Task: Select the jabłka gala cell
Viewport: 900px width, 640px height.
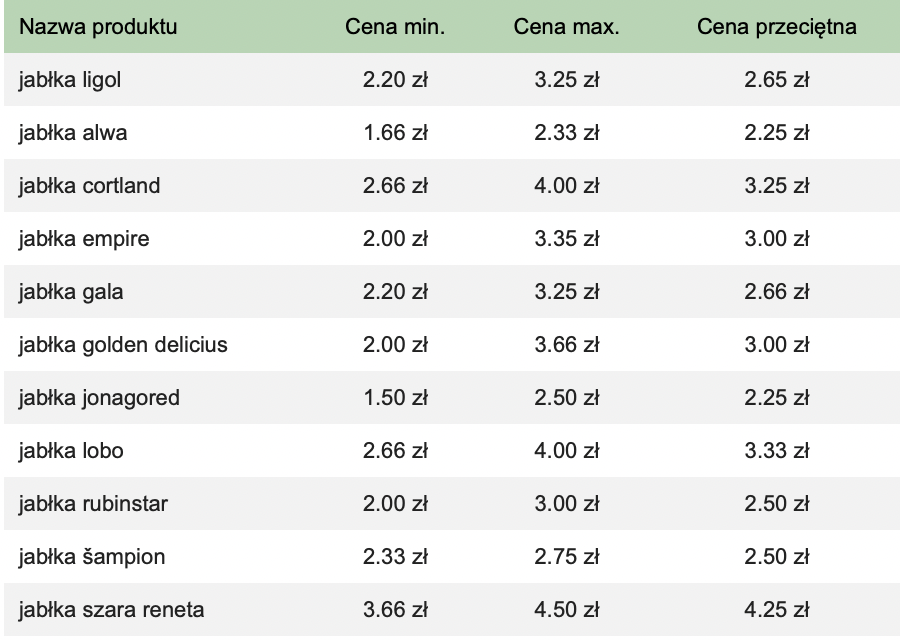Action: tap(71, 292)
